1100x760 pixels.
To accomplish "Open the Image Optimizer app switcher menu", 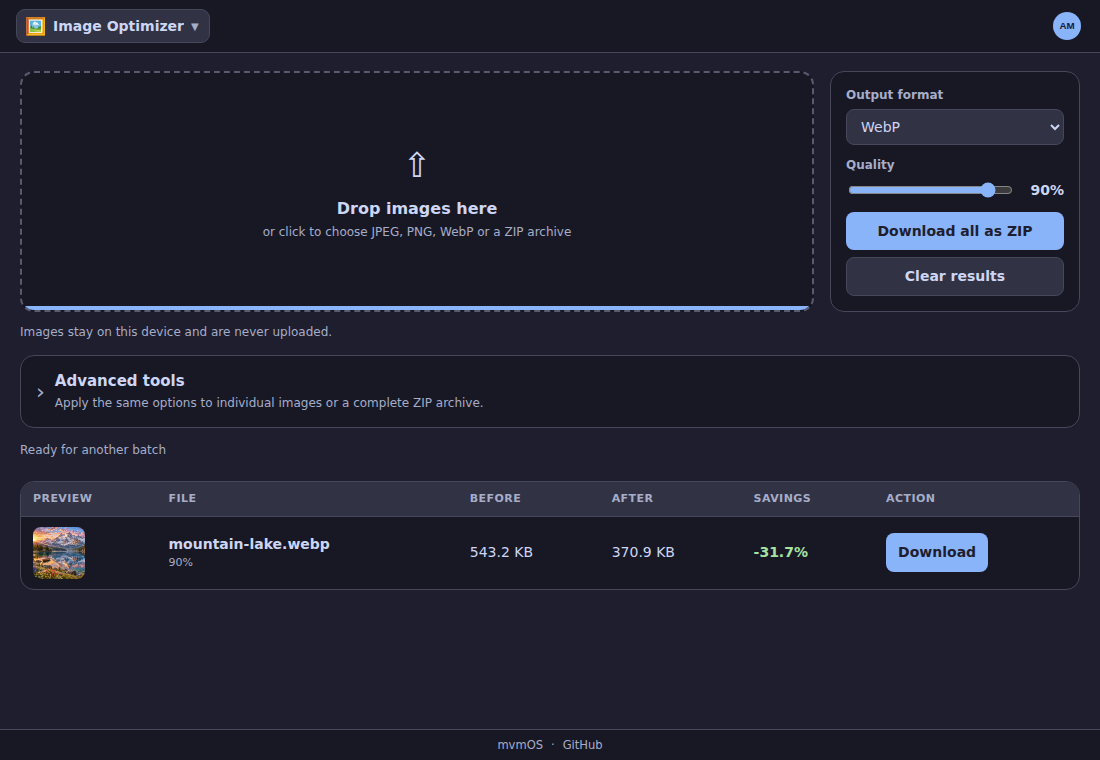I will (x=113, y=26).
